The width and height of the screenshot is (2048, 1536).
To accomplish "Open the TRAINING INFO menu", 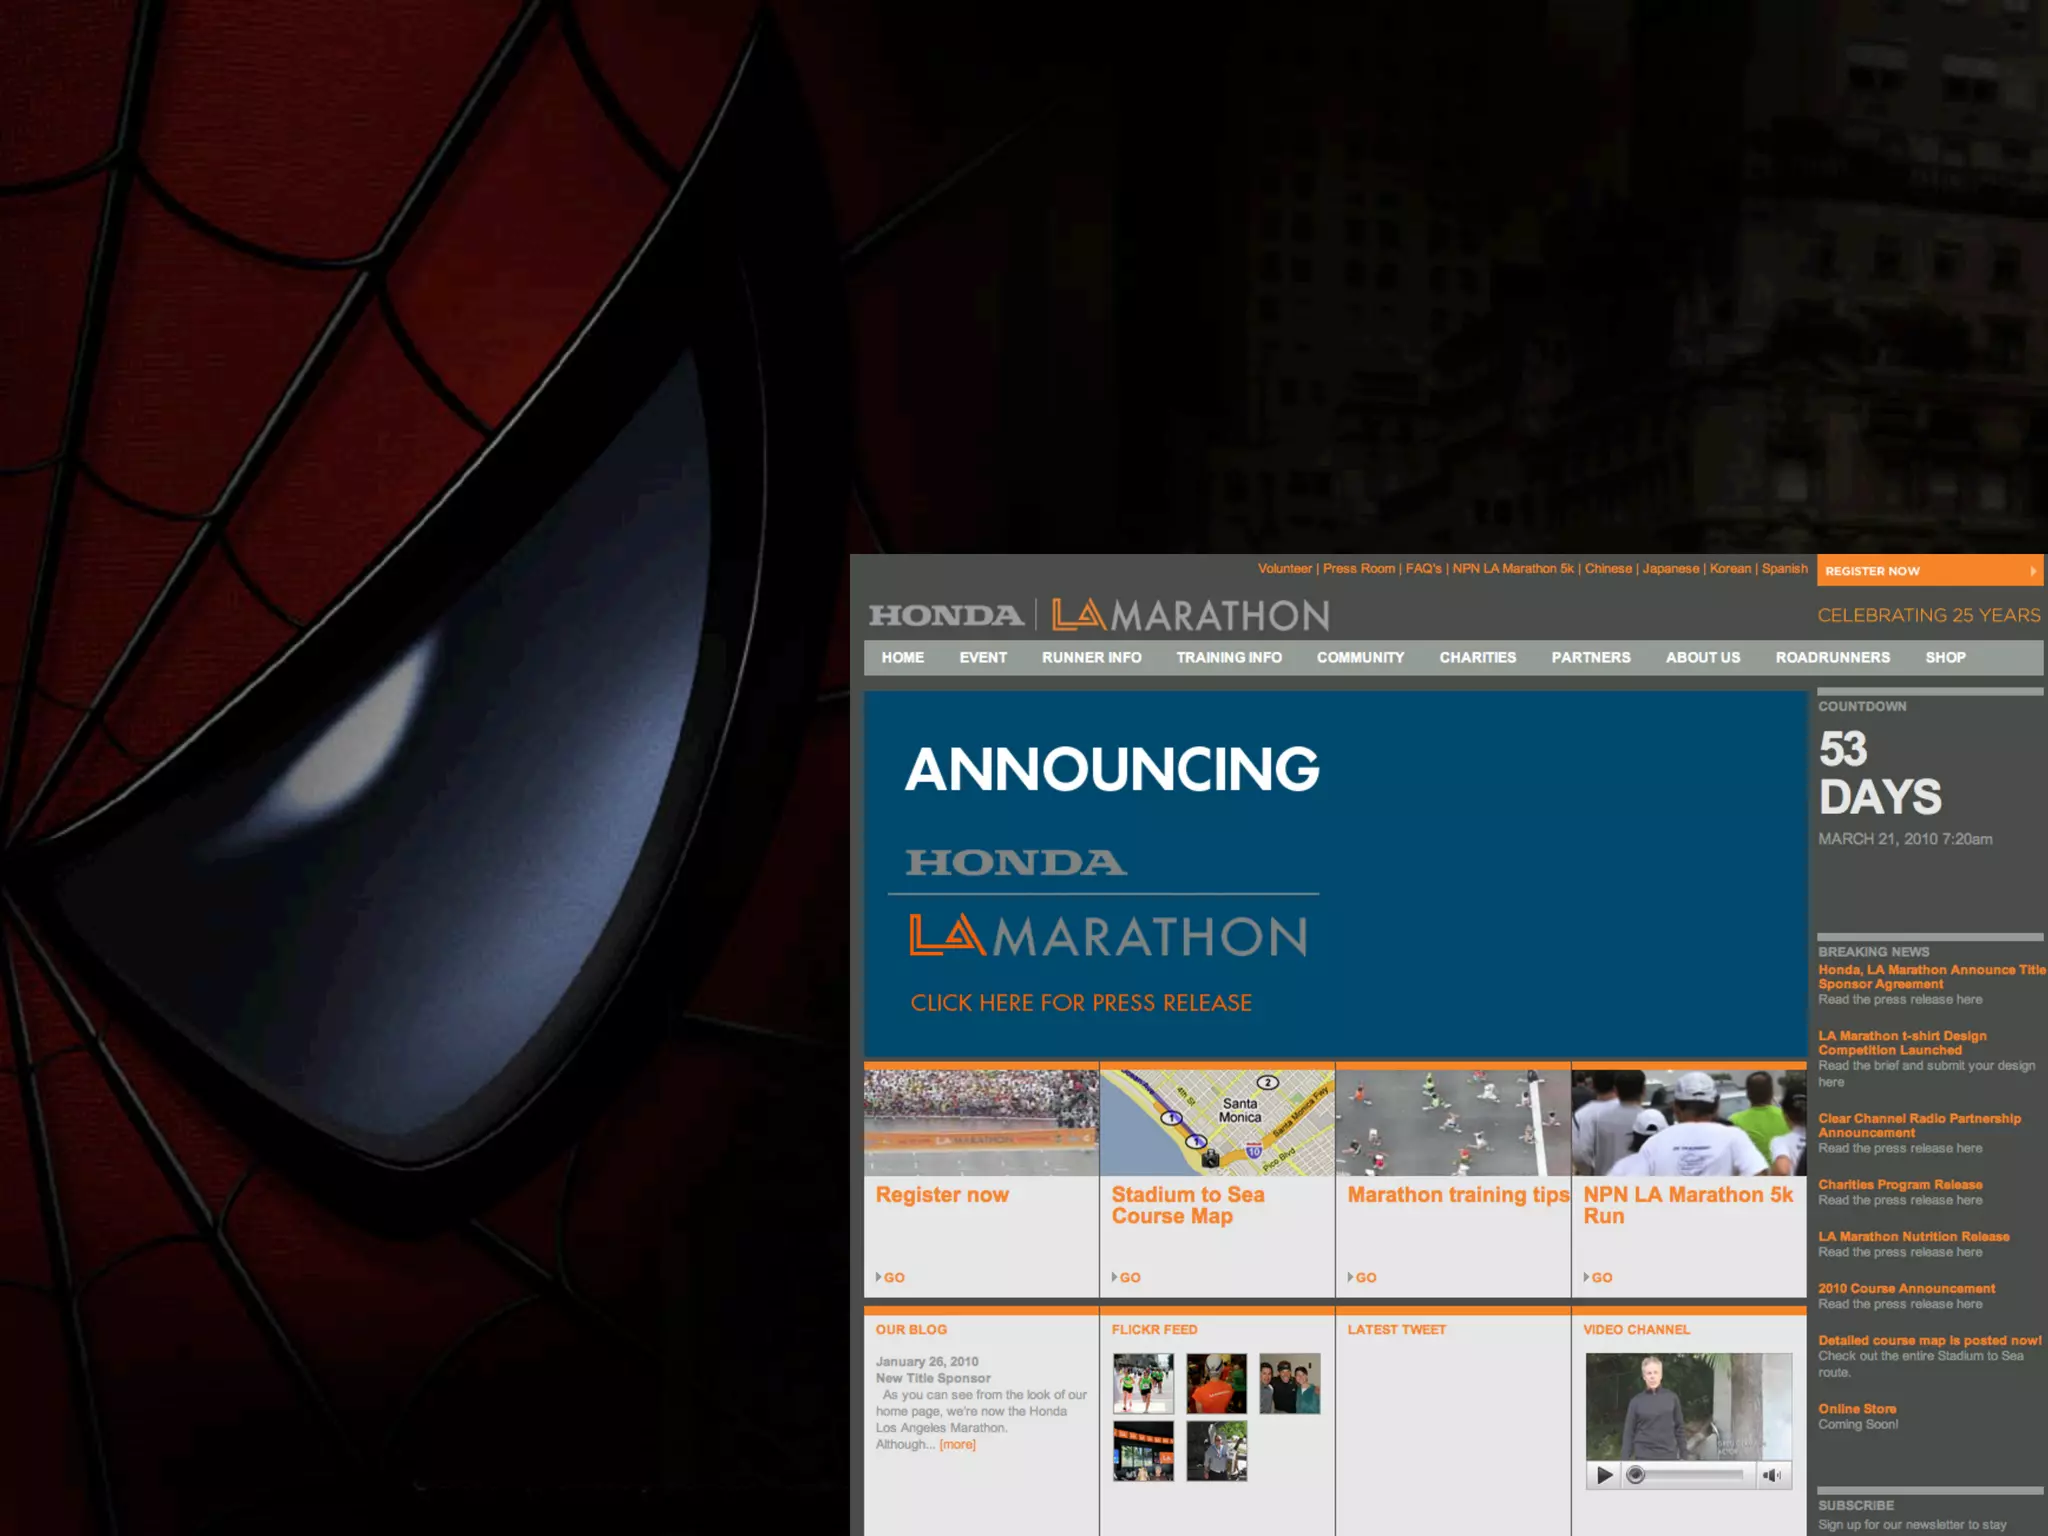I will 1228,657.
